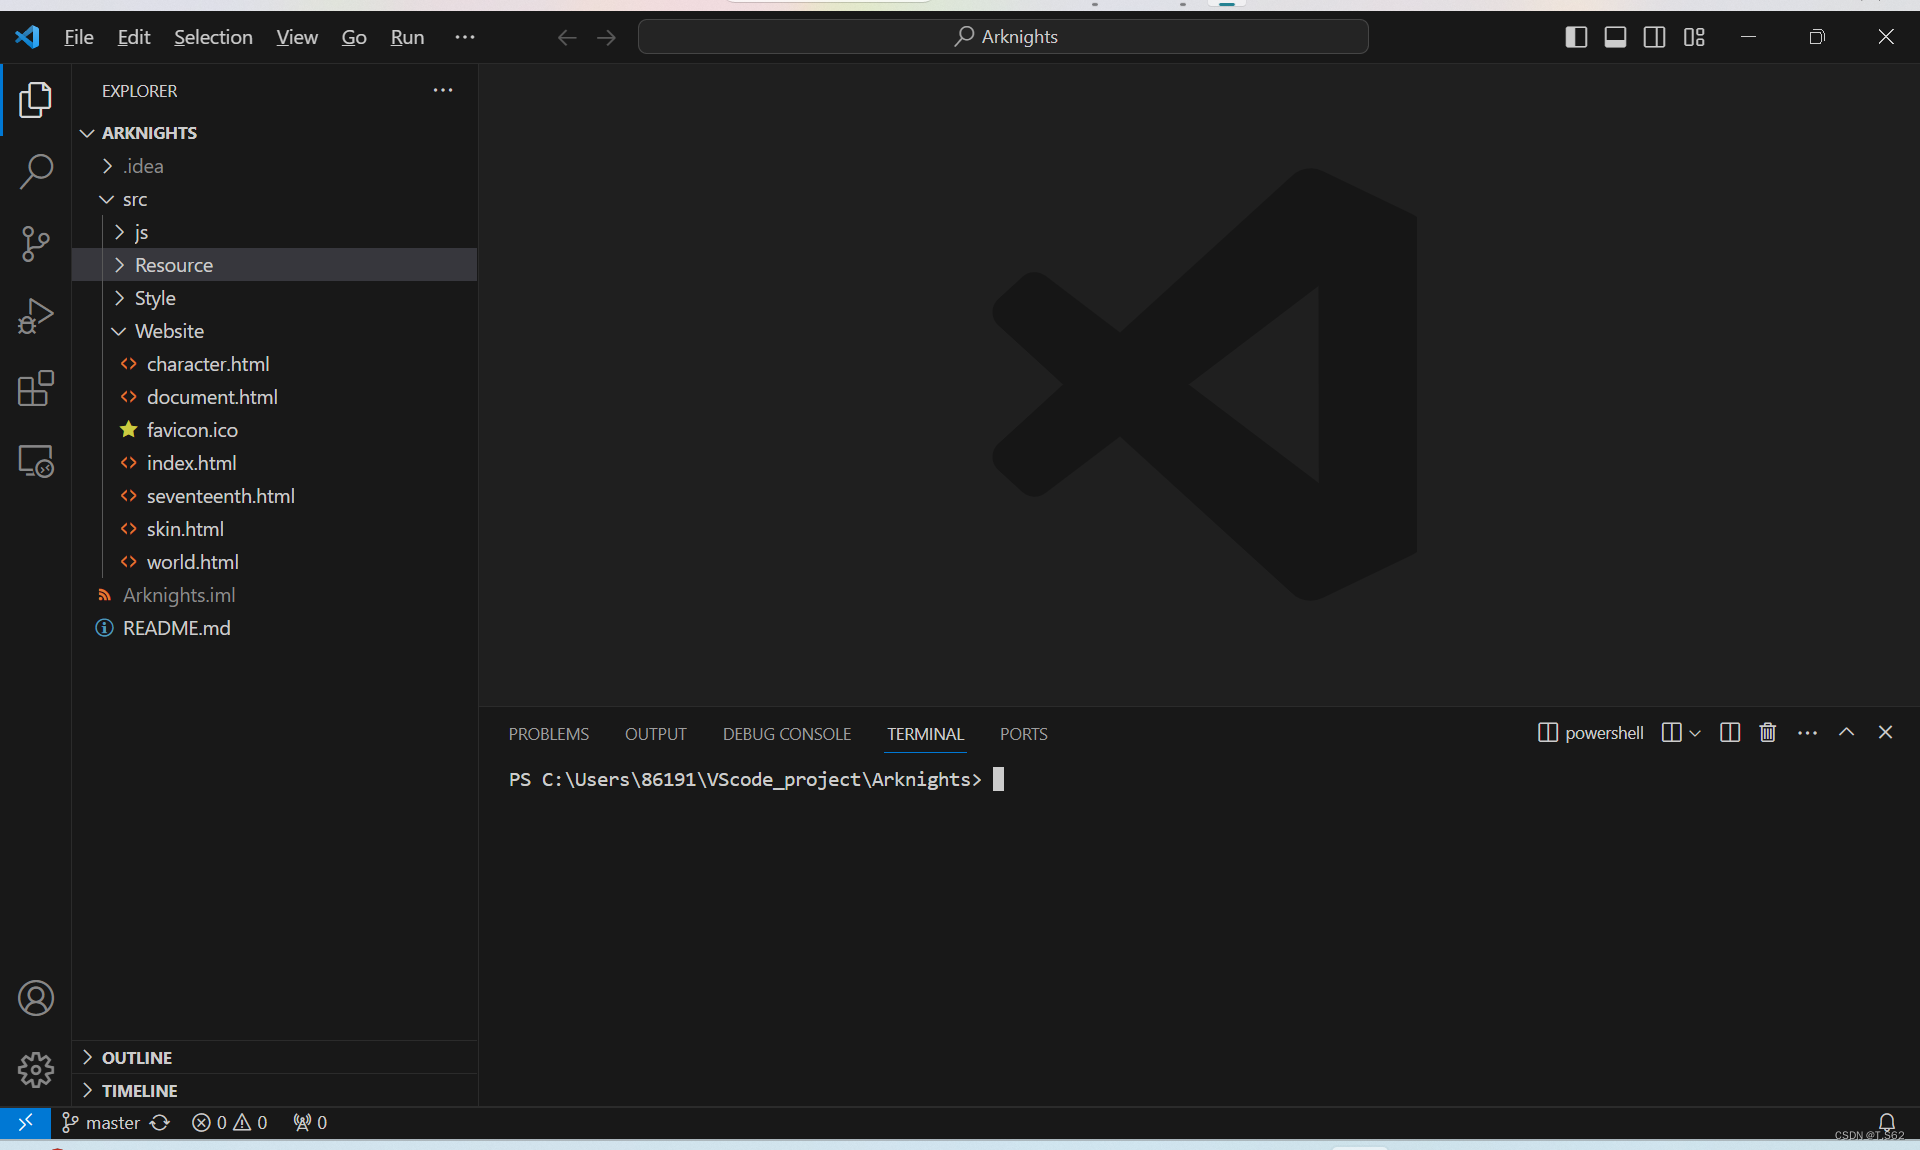Open the Extensions view
Screen dimensions: 1920x1150
coord(36,389)
